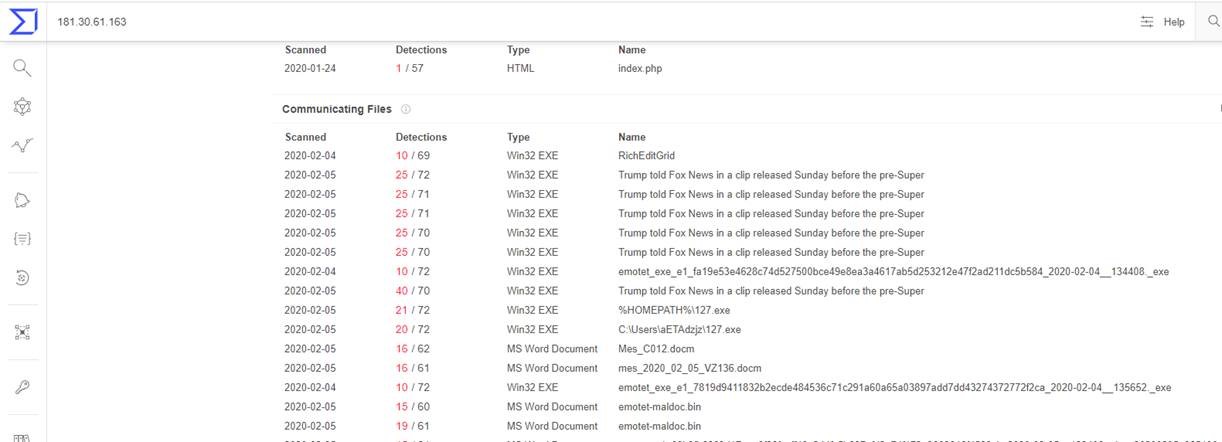The image size is (1222, 442).
Task: Open the API key icon in sidebar
Action: pos(22,387)
